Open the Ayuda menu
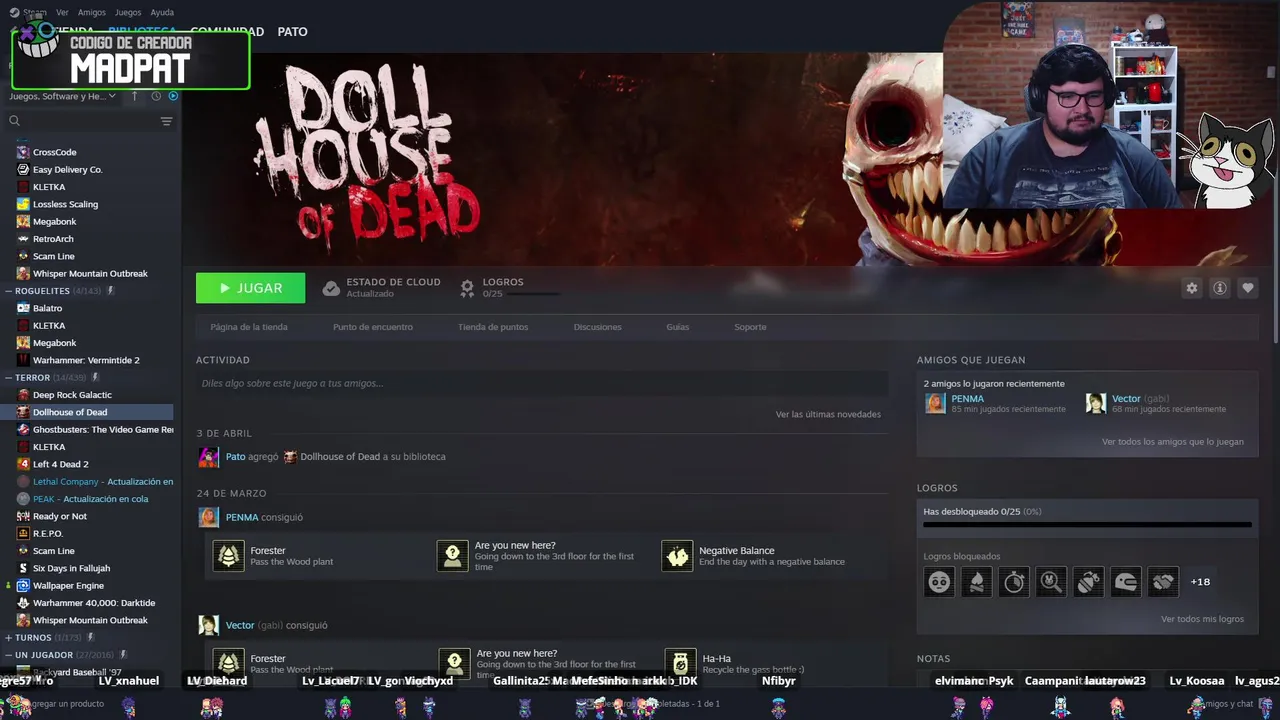 pos(162,13)
